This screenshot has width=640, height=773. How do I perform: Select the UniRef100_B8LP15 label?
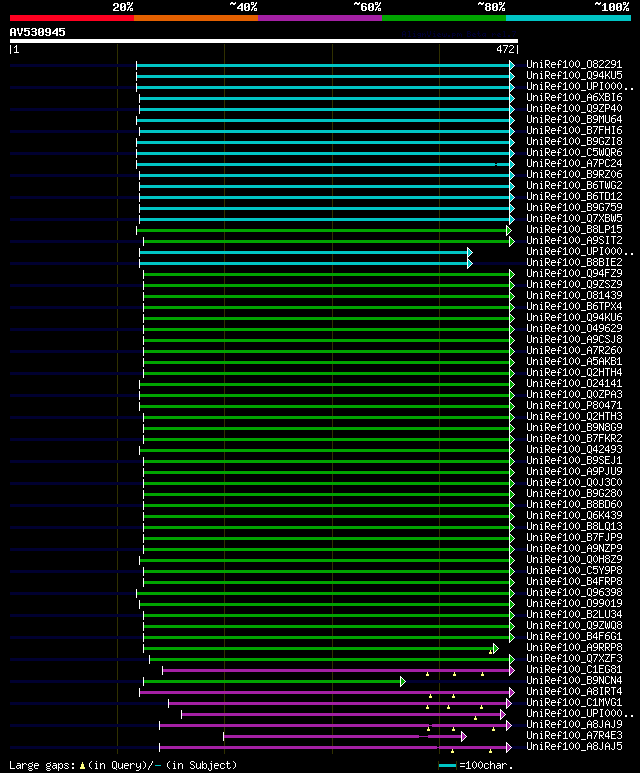(574, 229)
